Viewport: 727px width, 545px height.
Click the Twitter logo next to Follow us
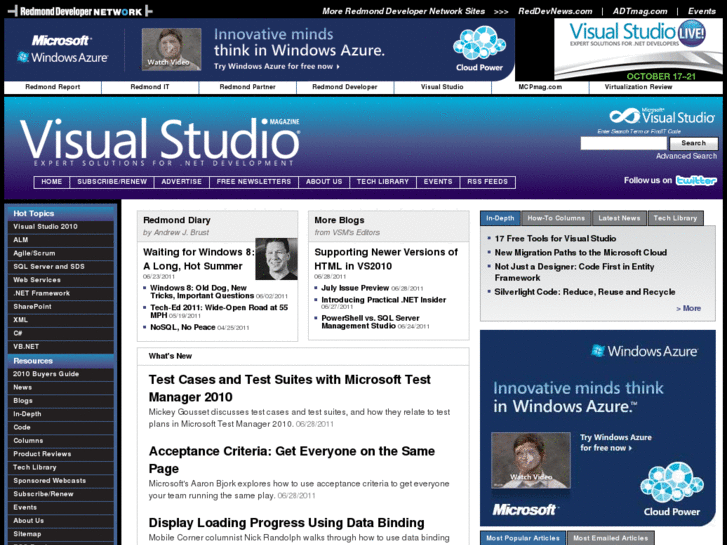click(x=696, y=180)
